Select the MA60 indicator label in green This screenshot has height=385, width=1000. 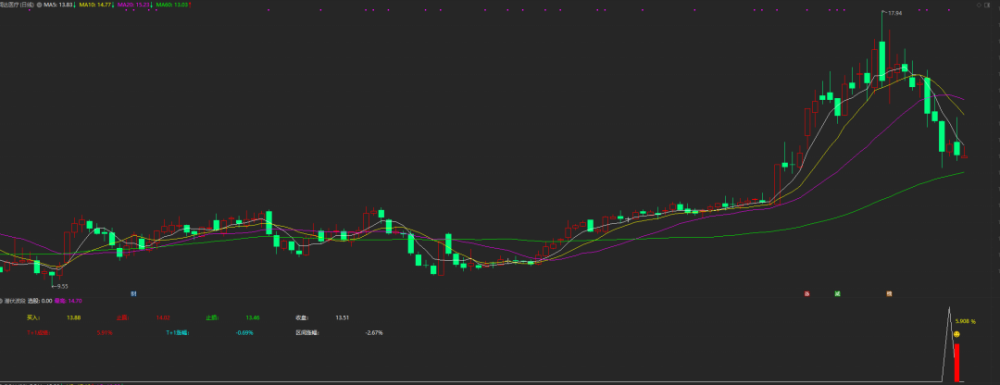click(172, 4)
